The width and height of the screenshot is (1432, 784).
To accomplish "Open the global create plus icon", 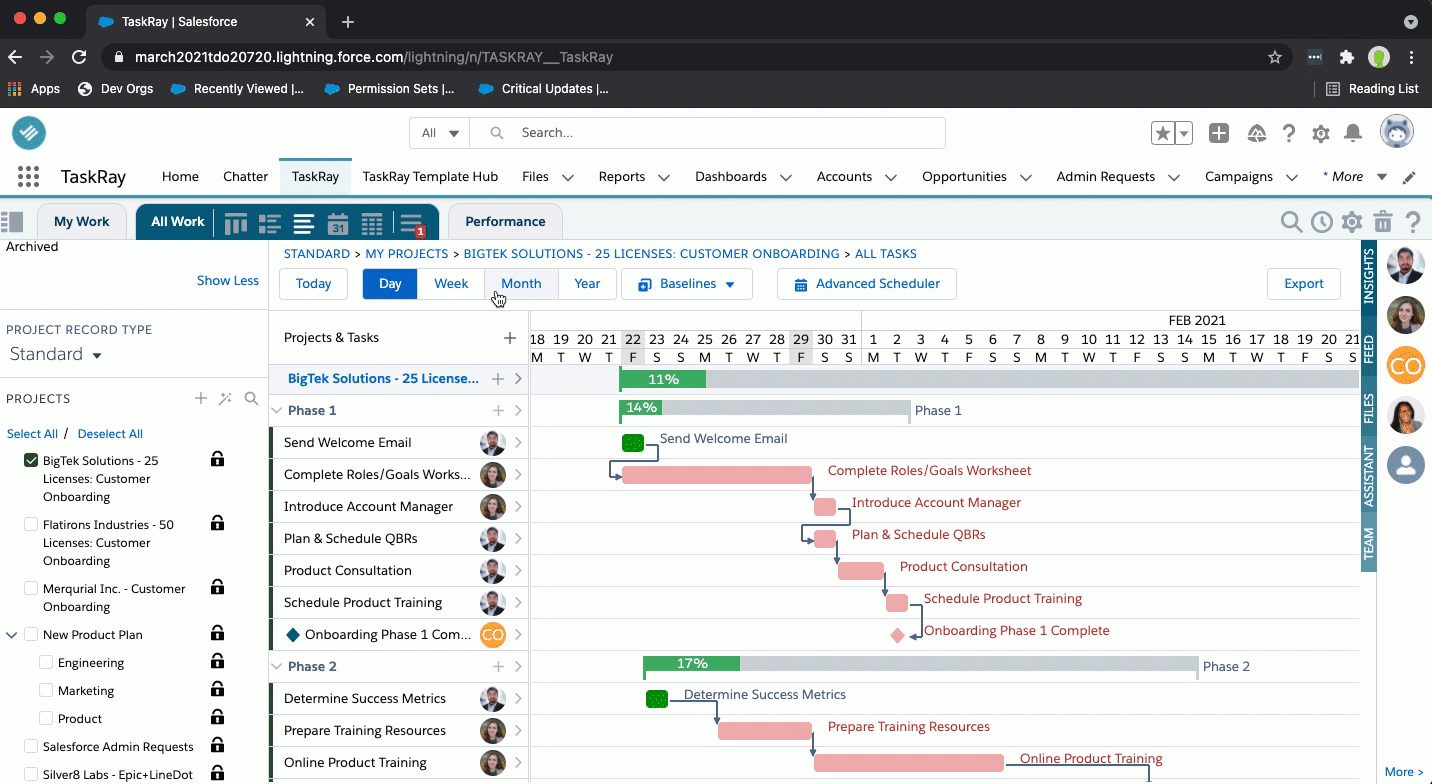I will (1219, 133).
